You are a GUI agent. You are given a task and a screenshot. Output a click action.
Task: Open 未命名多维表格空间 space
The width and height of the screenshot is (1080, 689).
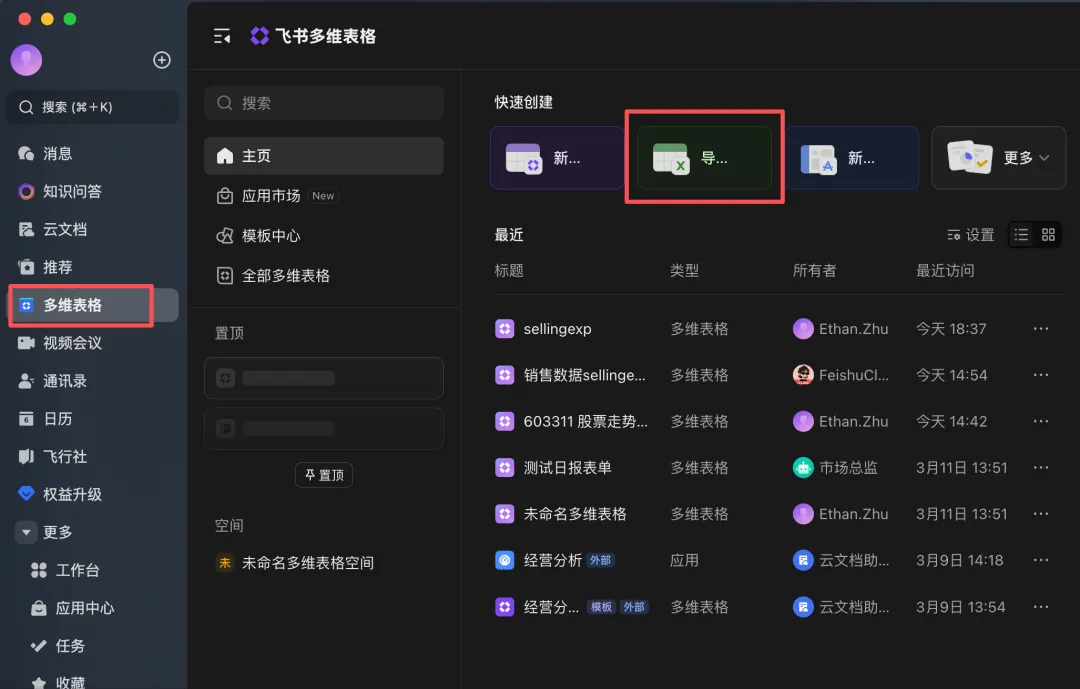click(324, 563)
